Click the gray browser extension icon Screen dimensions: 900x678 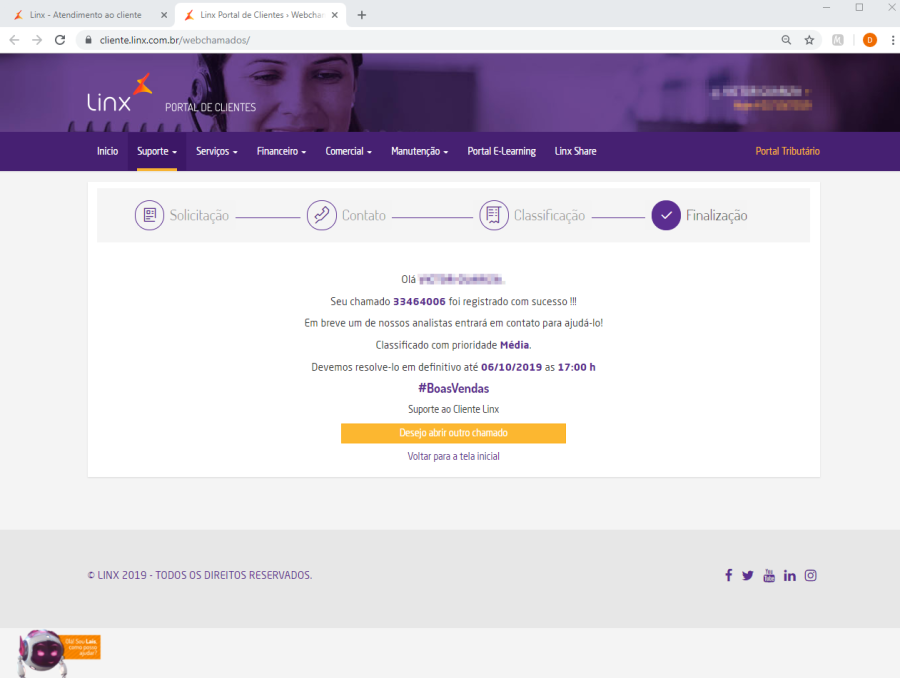(x=838, y=40)
